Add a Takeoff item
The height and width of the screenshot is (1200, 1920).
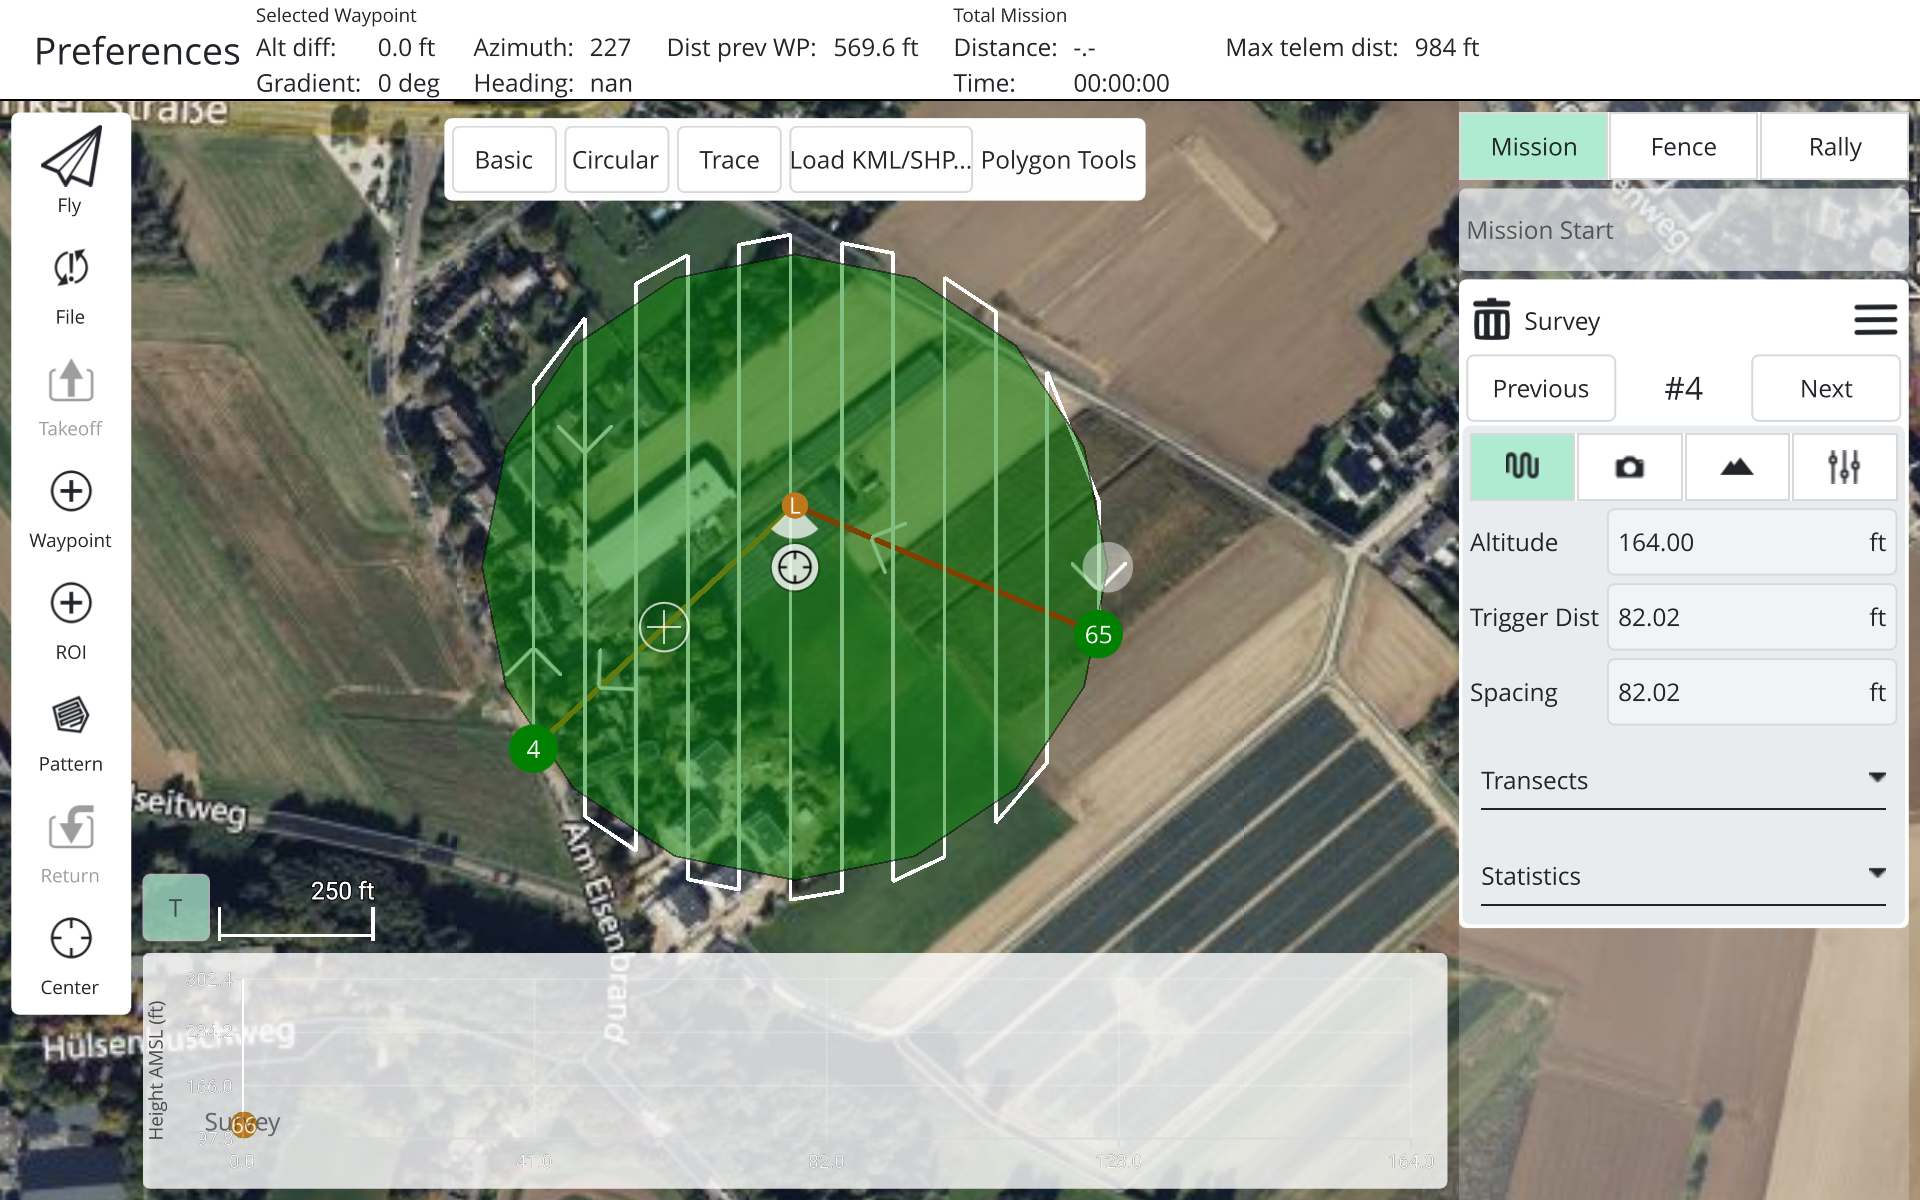point(70,398)
